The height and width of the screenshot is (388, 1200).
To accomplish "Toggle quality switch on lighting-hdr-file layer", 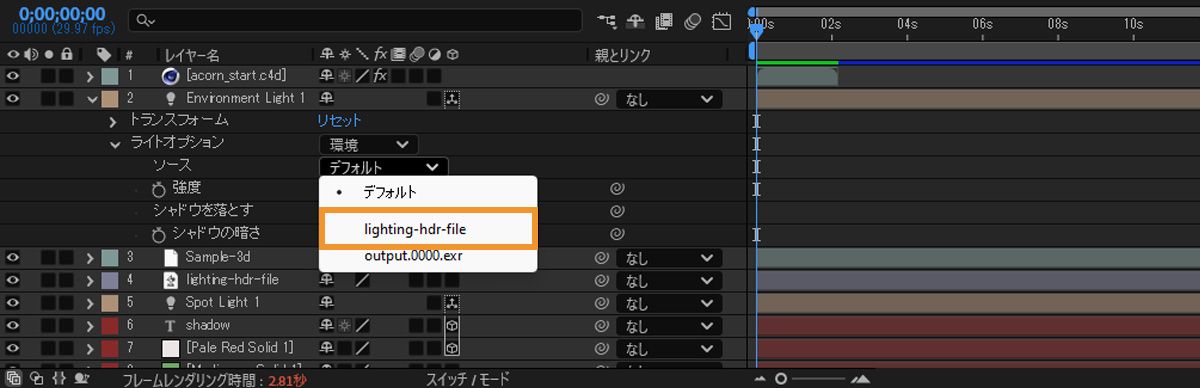I will point(362,280).
